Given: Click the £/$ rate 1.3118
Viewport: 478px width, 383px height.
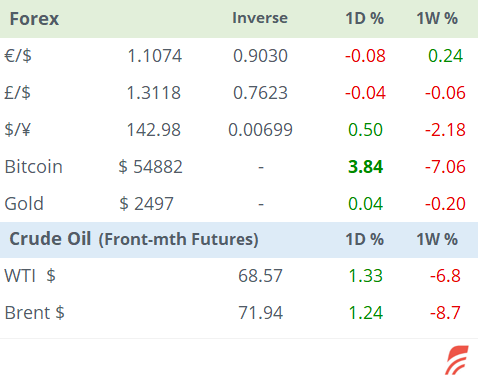Looking at the screenshot, I should 154,93.
